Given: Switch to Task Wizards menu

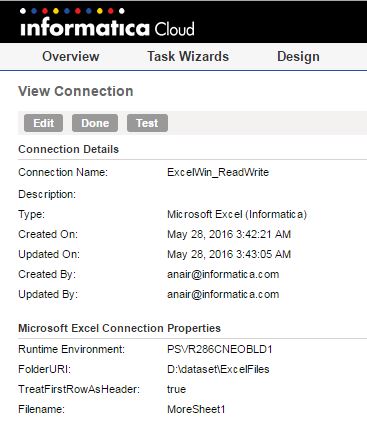Looking at the screenshot, I should (188, 56).
